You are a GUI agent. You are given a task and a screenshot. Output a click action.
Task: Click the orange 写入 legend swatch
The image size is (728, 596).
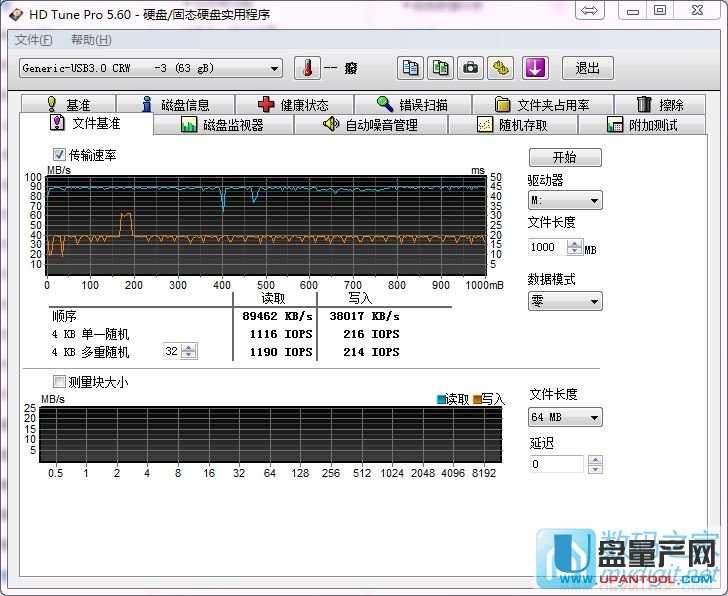[477, 399]
